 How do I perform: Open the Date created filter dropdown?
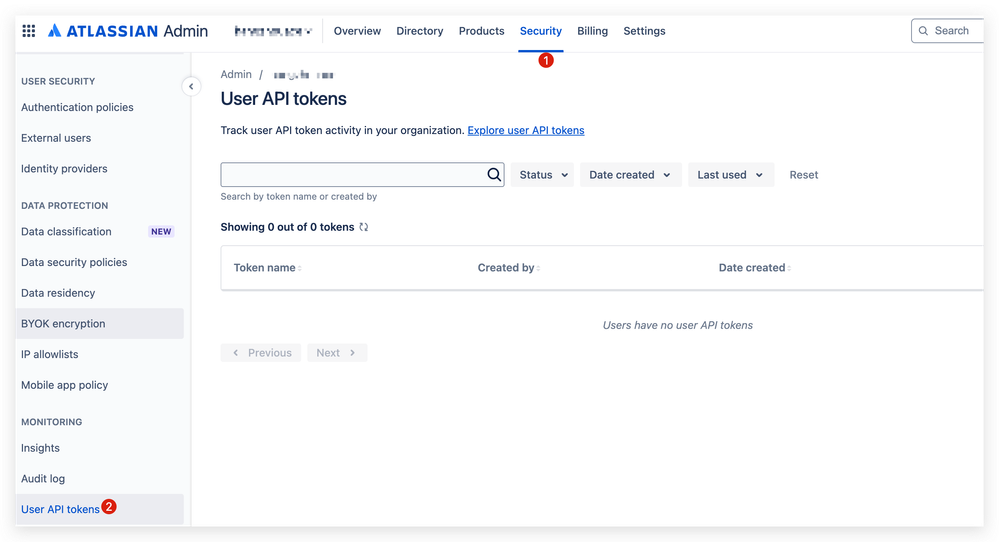point(630,175)
